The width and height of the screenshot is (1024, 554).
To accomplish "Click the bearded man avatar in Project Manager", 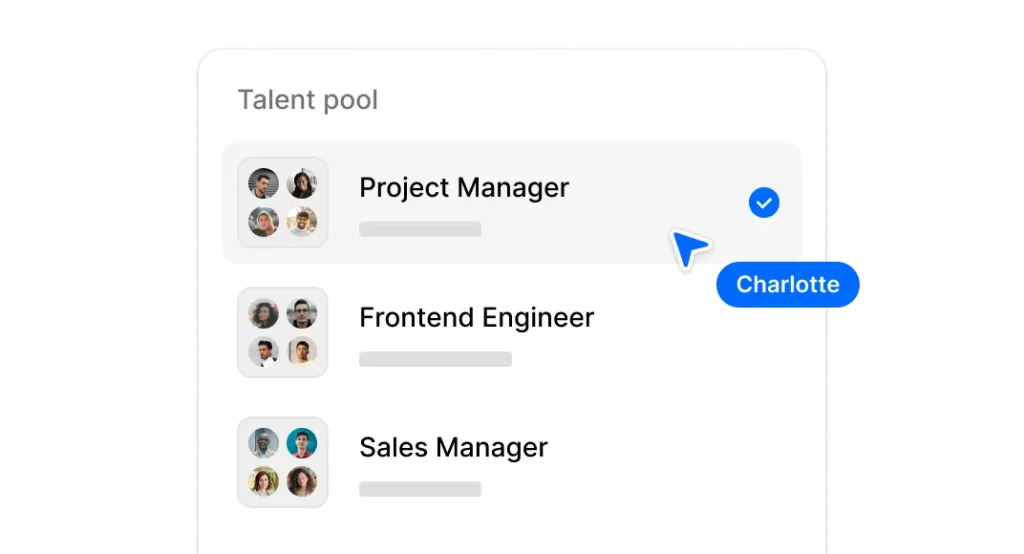I will 263,184.
